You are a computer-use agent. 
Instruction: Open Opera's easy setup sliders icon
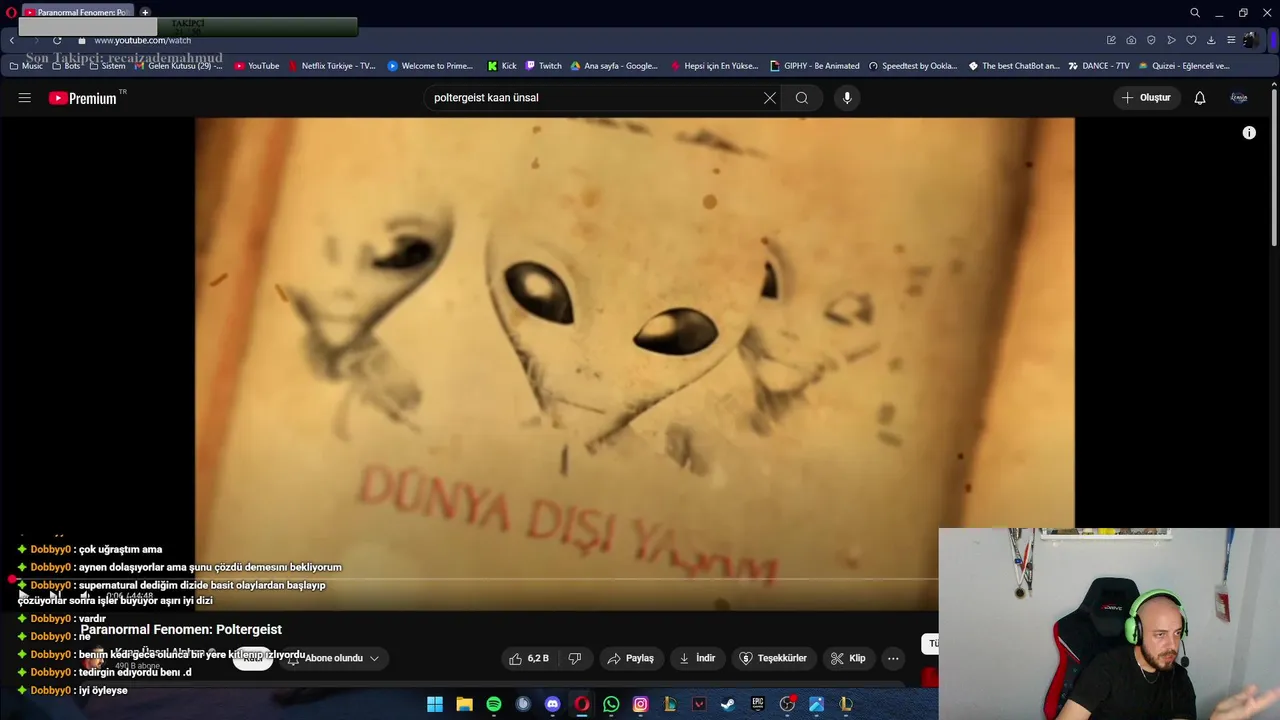click(1231, 40)
